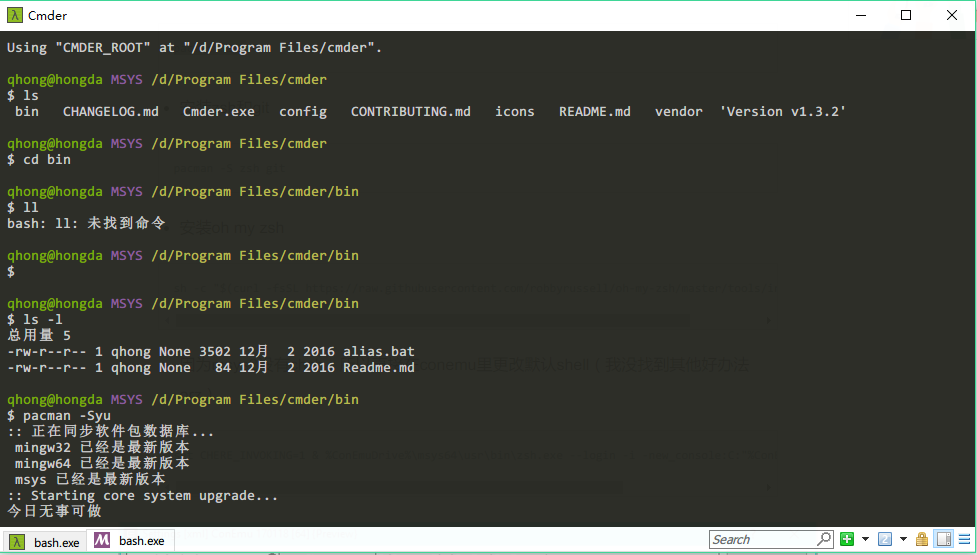Click 'Starting core system upgrade...' line
Screen dimensions: 977x555
(142, 496)
